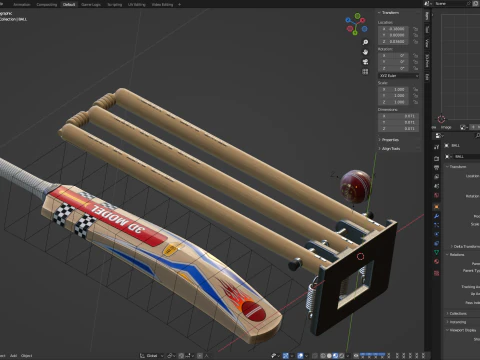
Task: Open the shading options dropdown arrow
Action: click(348, 356)
